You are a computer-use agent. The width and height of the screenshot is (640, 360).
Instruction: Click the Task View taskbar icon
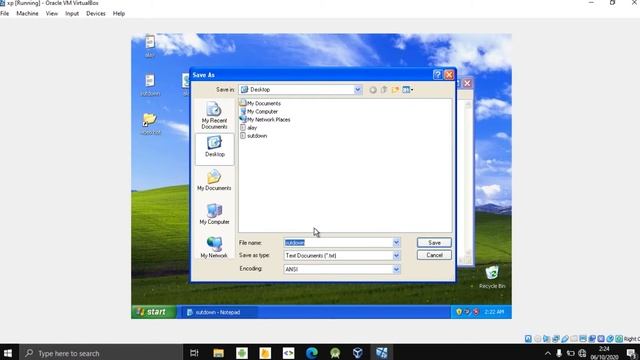(x=194, y=353)
